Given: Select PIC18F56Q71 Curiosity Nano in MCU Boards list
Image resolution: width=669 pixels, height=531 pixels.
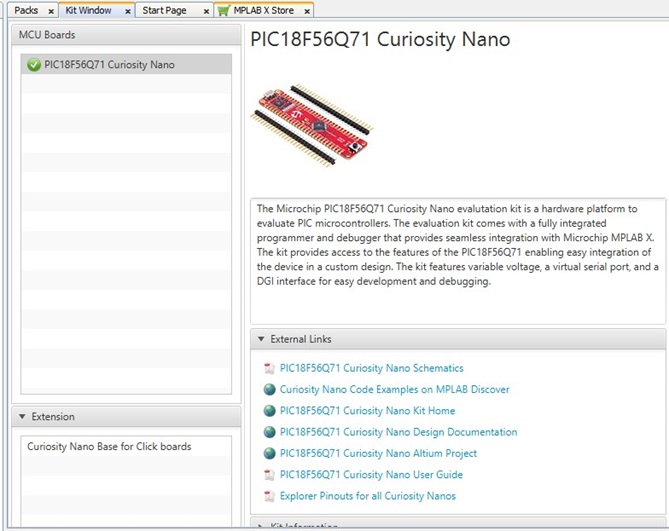Looking at the screenshot, I should [126, 64].
